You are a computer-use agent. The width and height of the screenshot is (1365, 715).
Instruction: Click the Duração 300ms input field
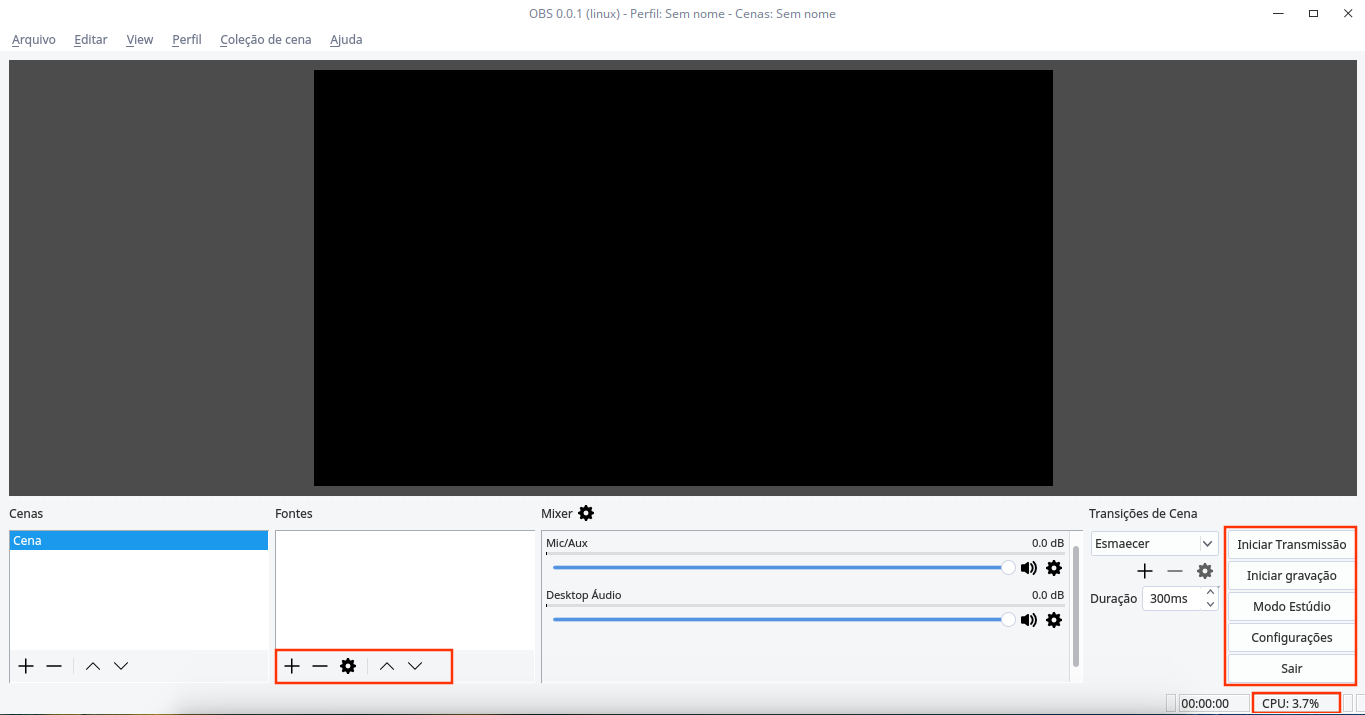[1173, 598]
